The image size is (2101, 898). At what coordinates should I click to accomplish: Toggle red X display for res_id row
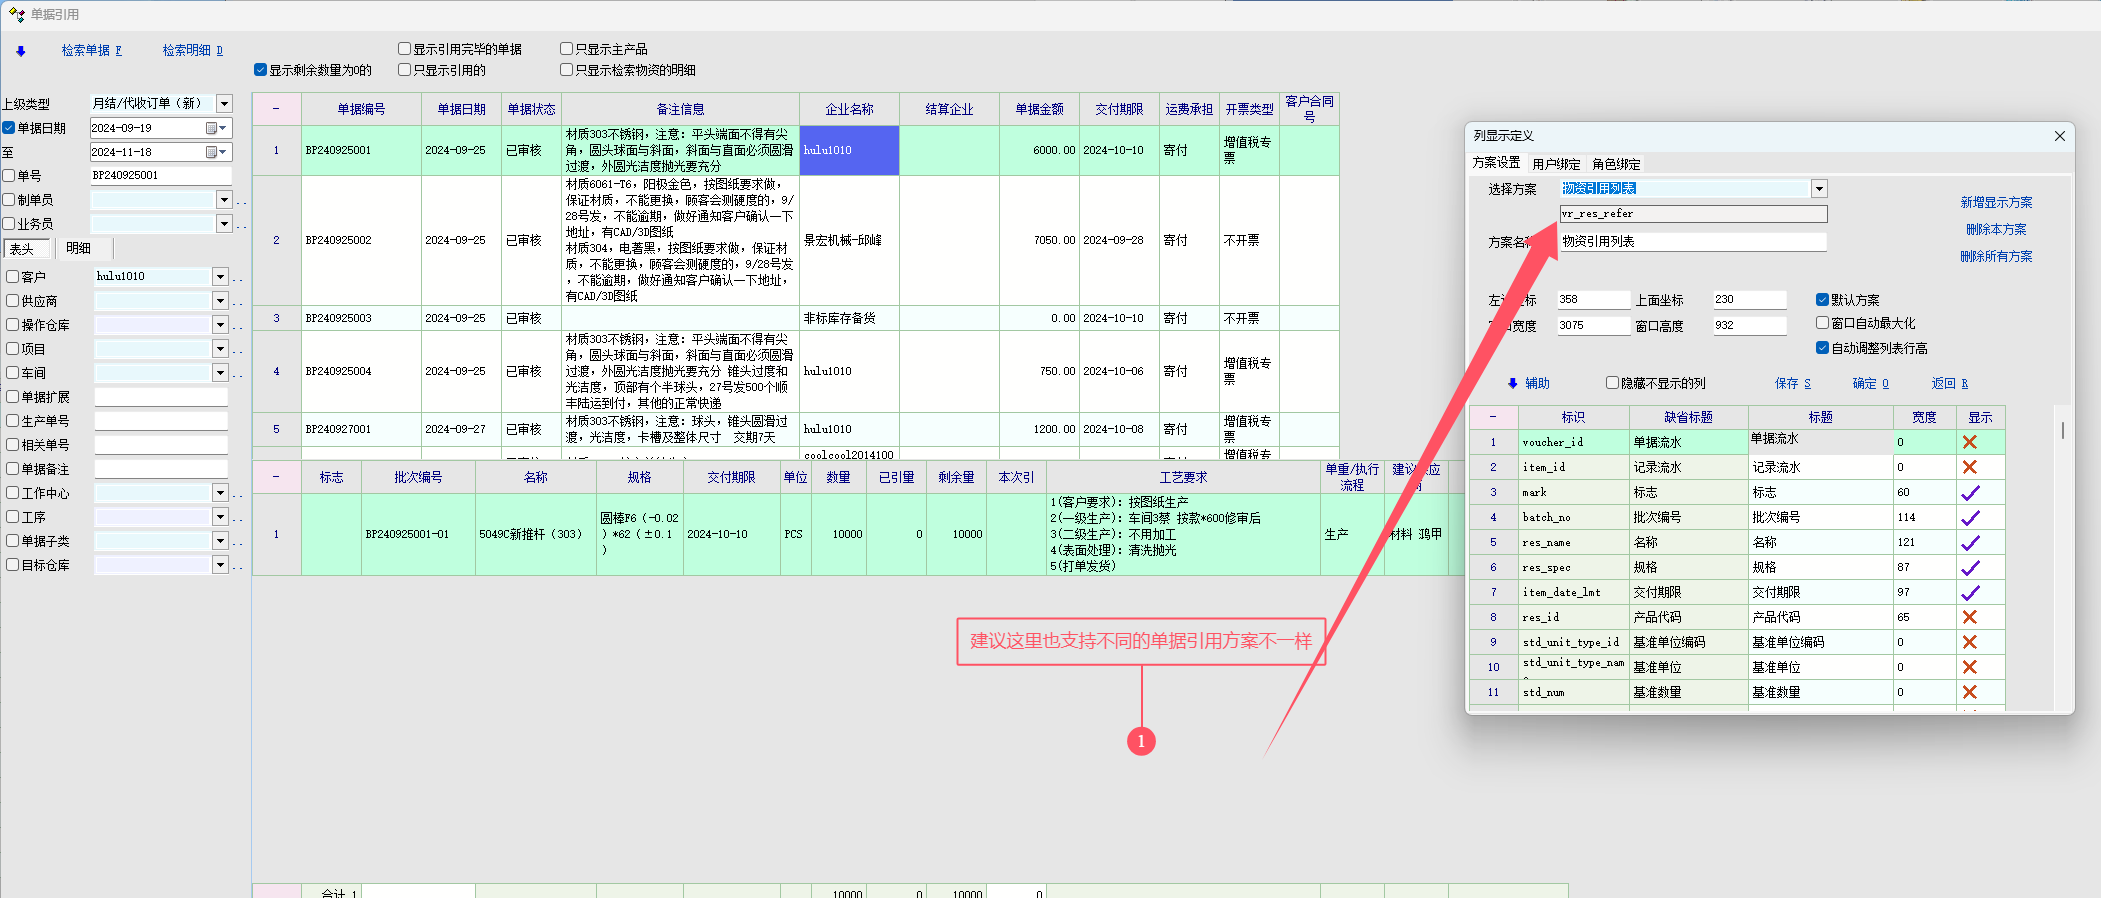point(1969,617)
